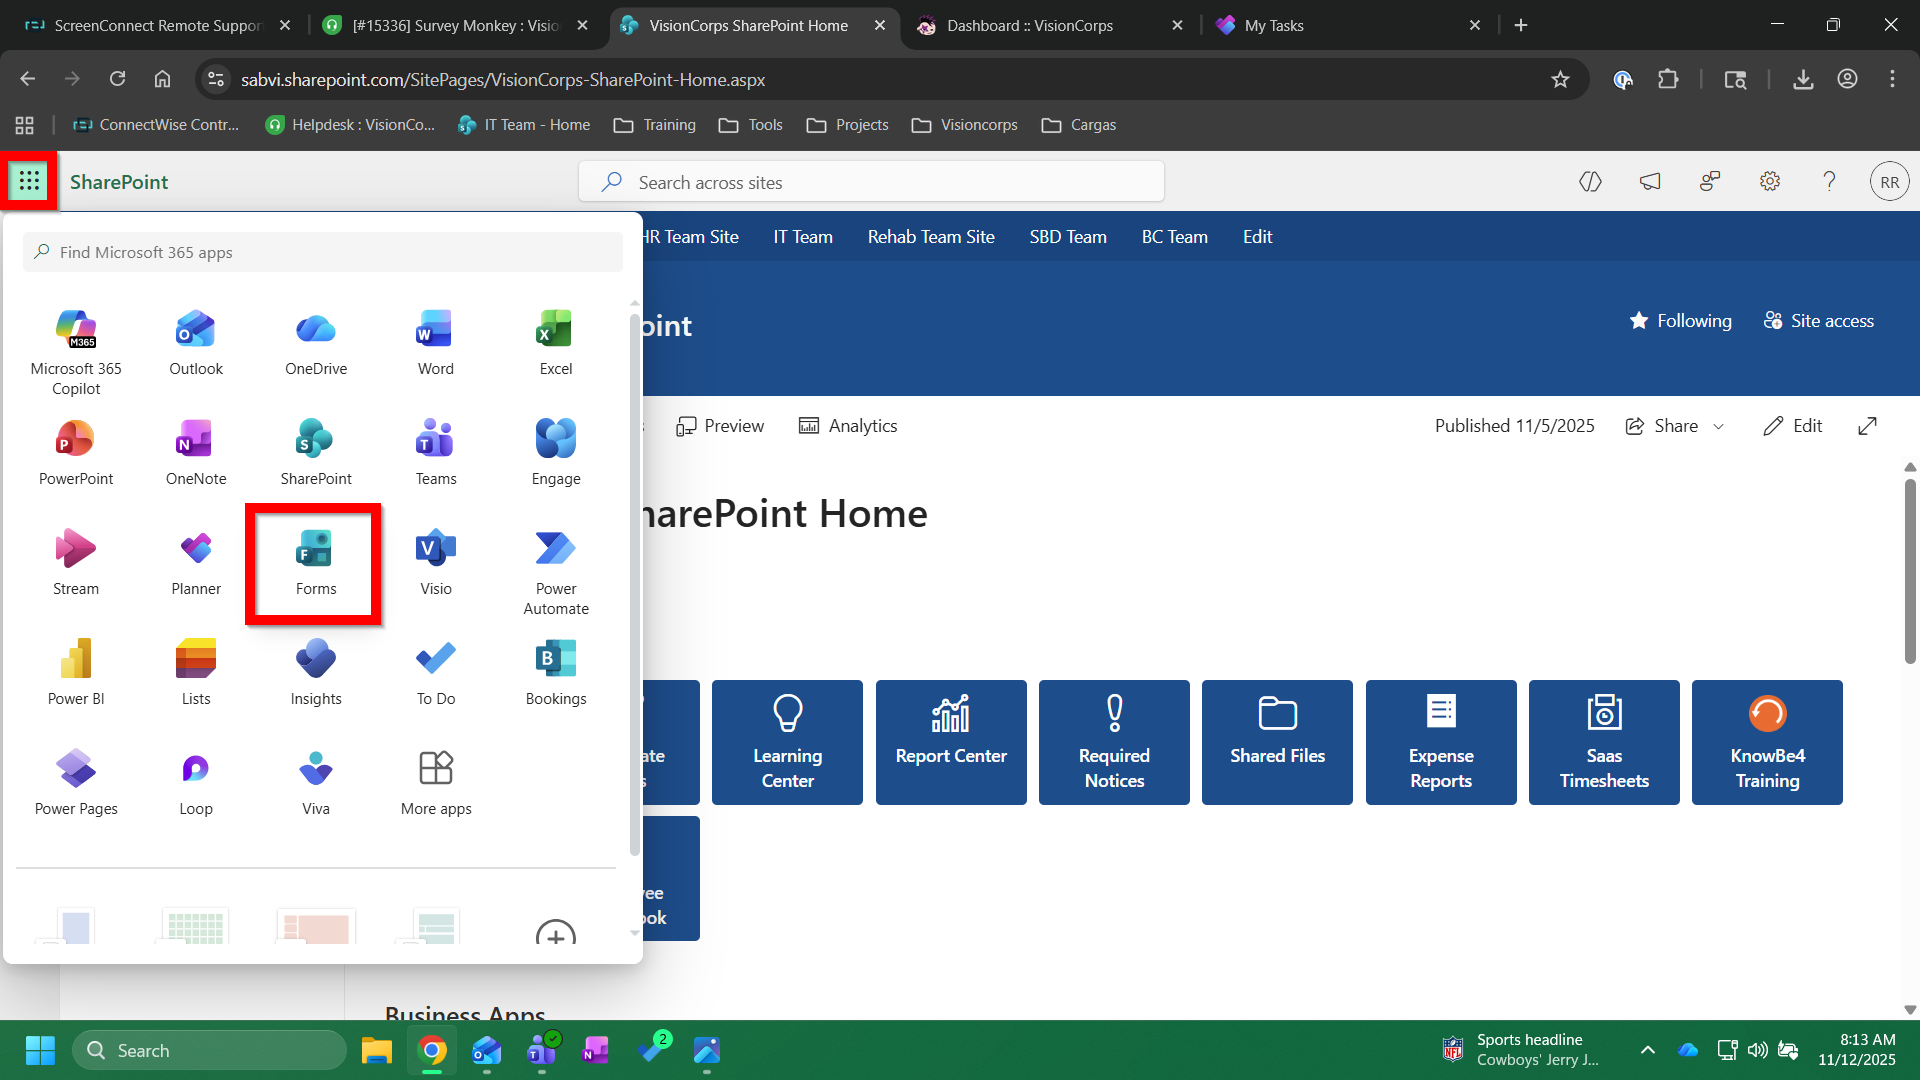Open Power BI from app launcher

[x=76, y=673]
